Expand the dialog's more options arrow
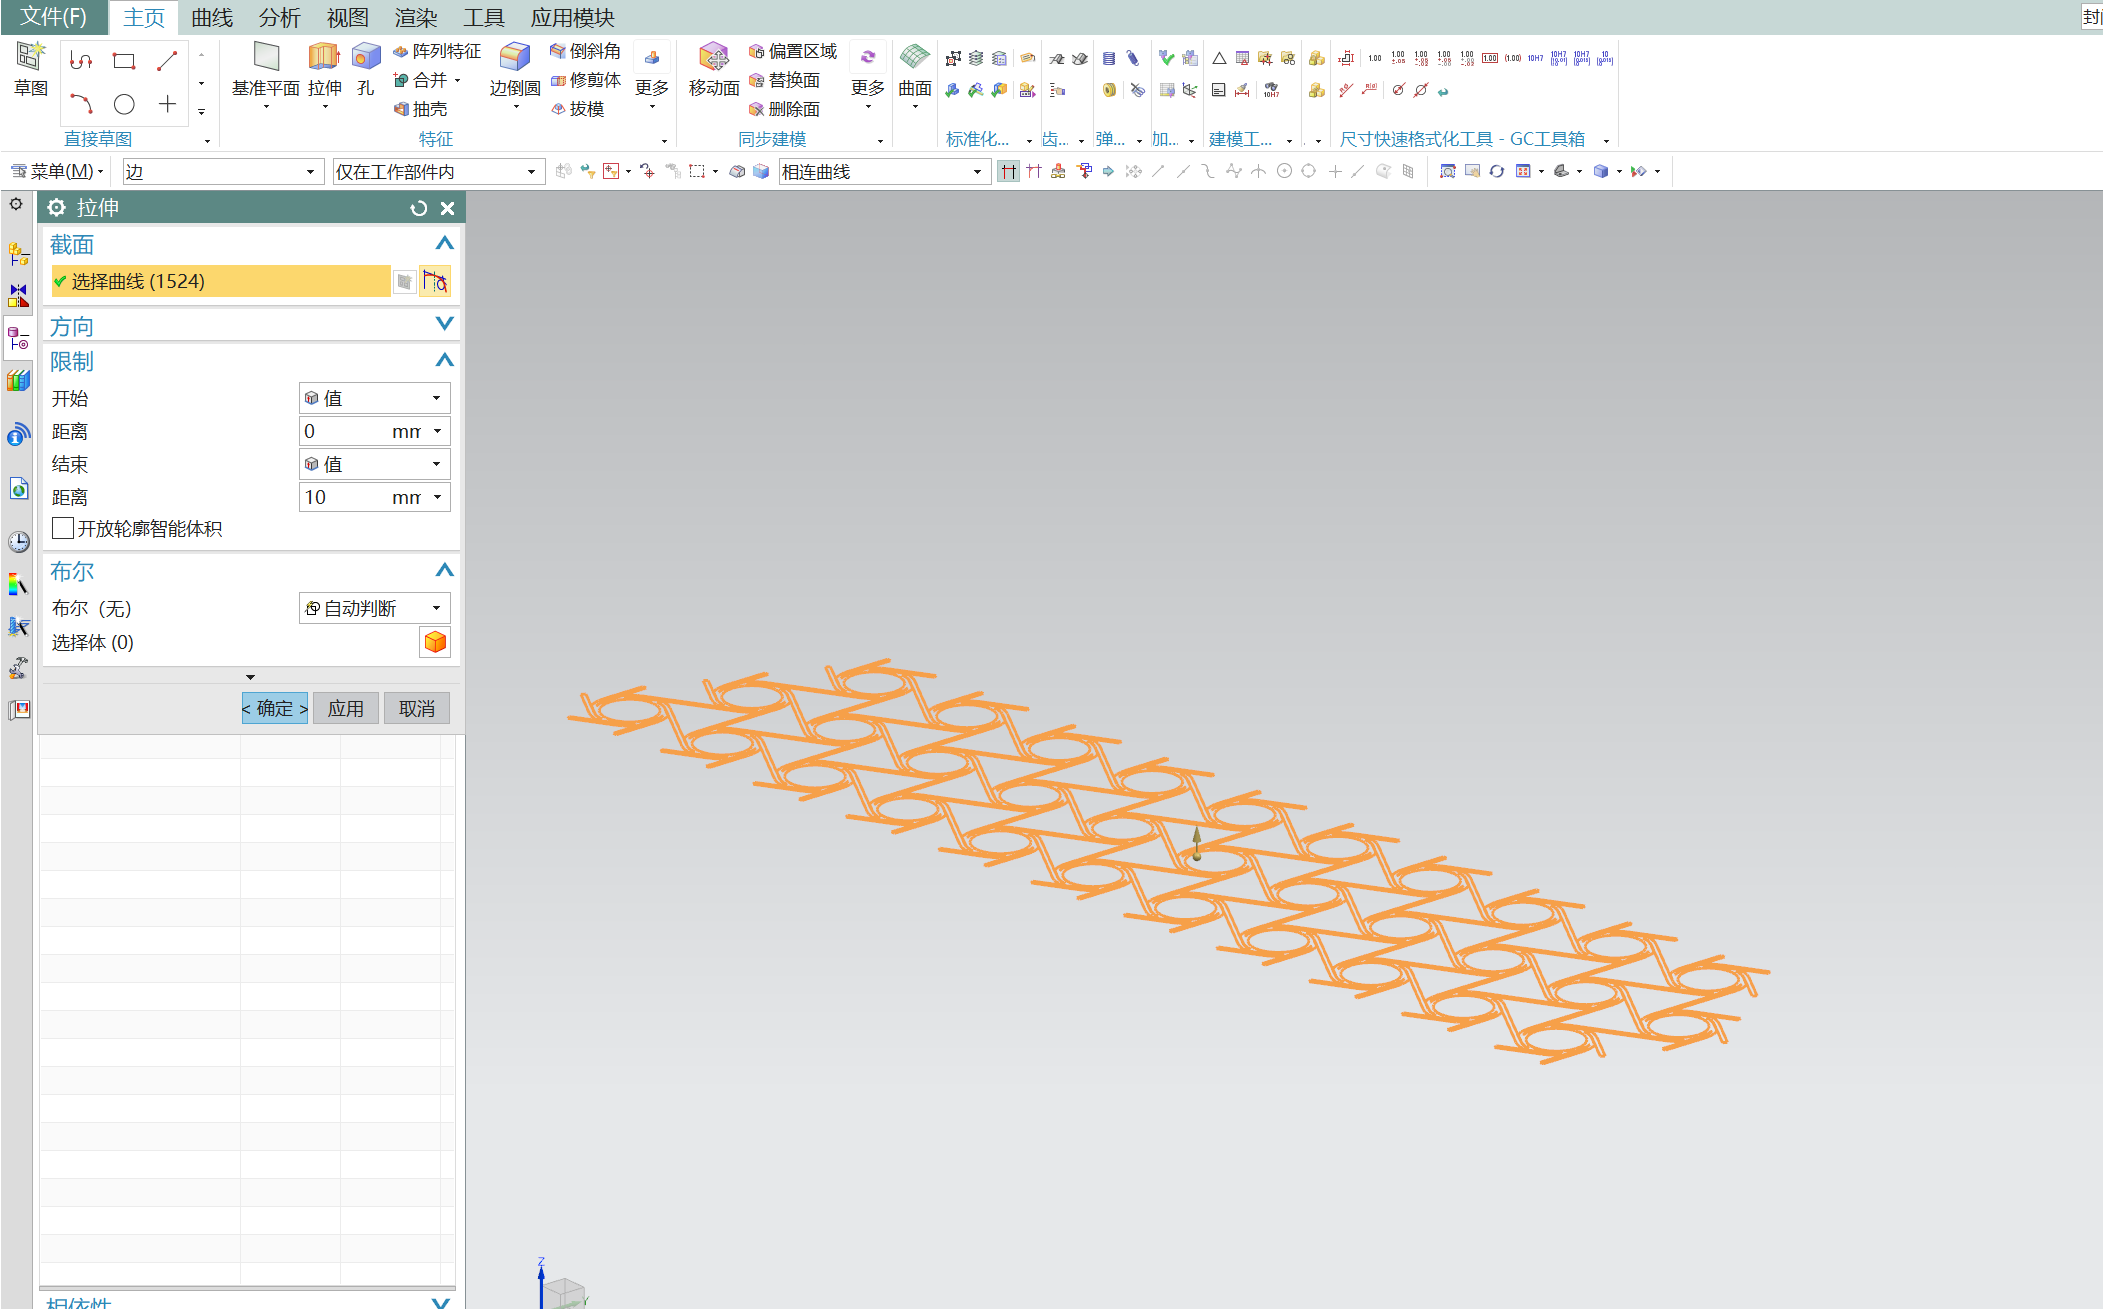The height and width of the screenshot is (1309, 2103). point(250,677)
